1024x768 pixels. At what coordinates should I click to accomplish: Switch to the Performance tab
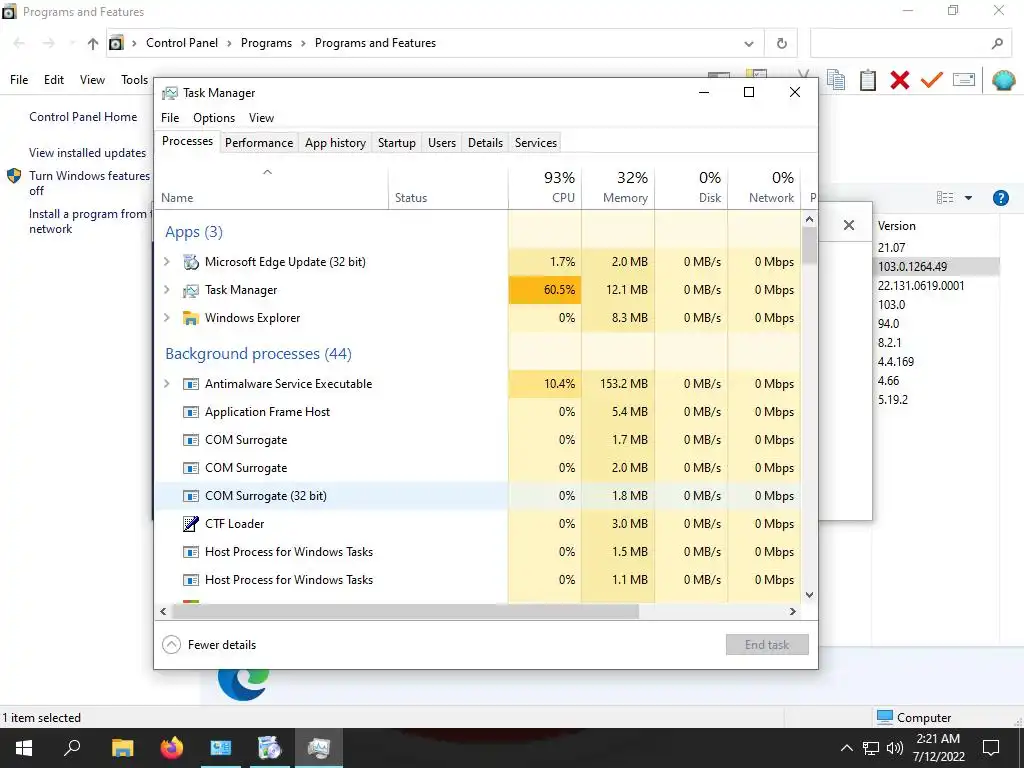tap(259, 142)
